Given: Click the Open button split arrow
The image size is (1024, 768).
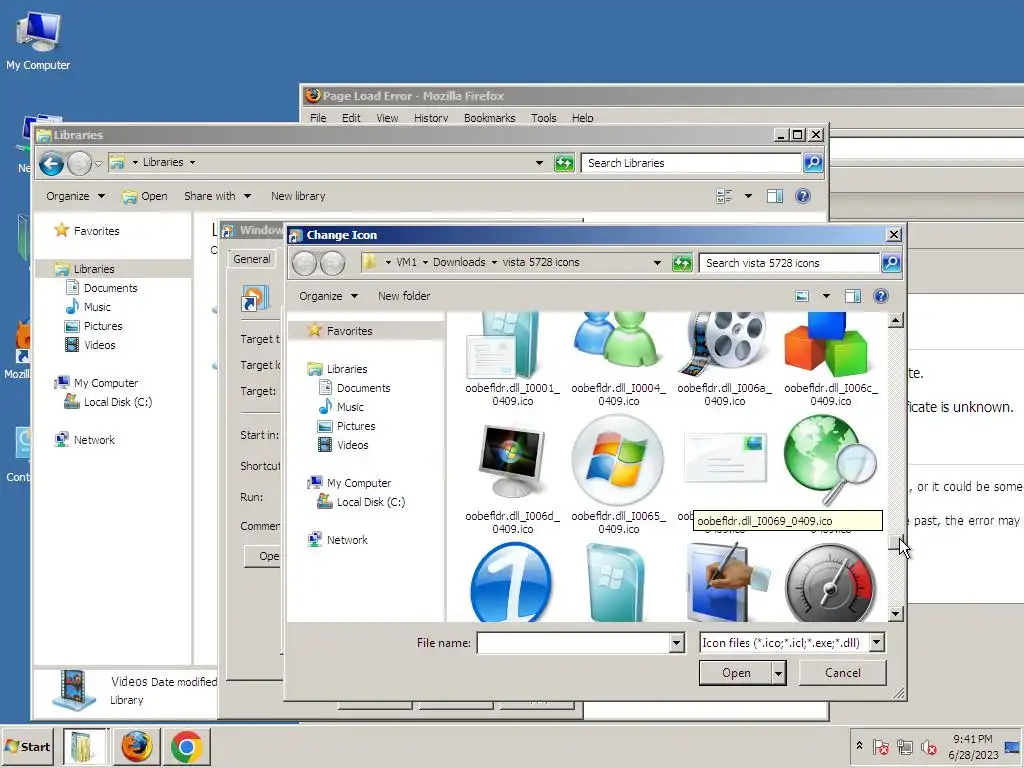Looking at the screenshot, I should [778, 673].
